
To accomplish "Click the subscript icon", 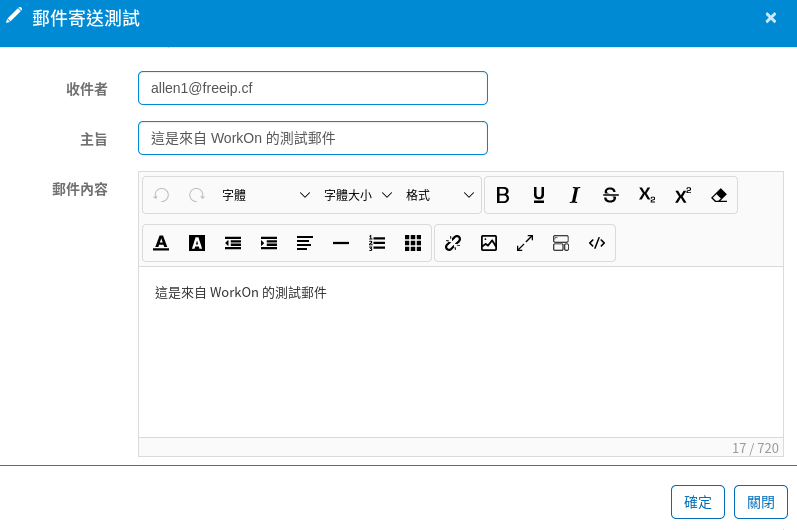I will click(647, 195).
